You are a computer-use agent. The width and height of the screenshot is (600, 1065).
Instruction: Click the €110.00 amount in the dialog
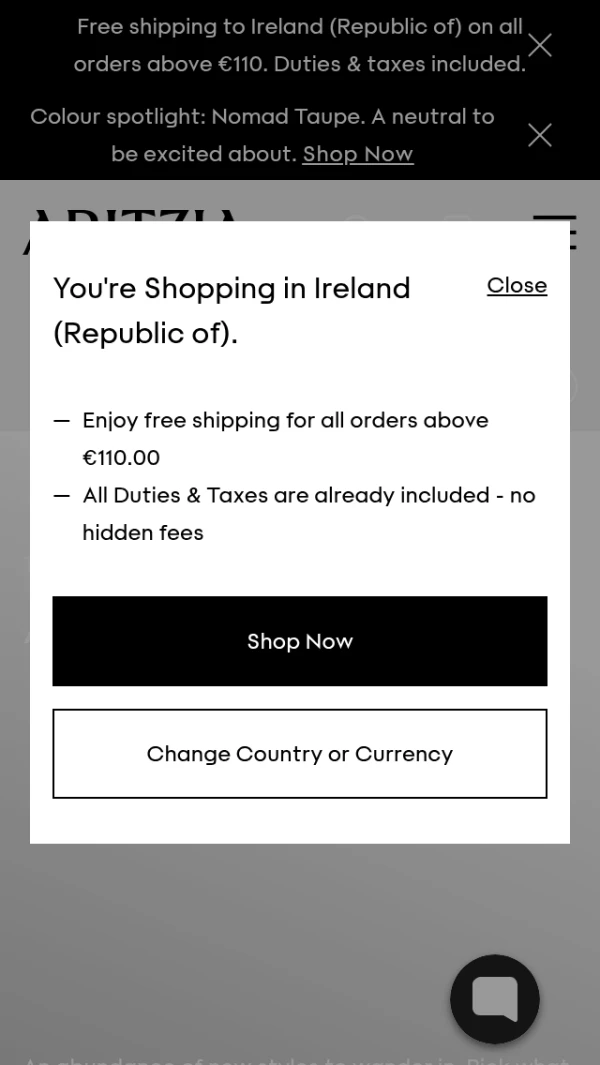121,458
